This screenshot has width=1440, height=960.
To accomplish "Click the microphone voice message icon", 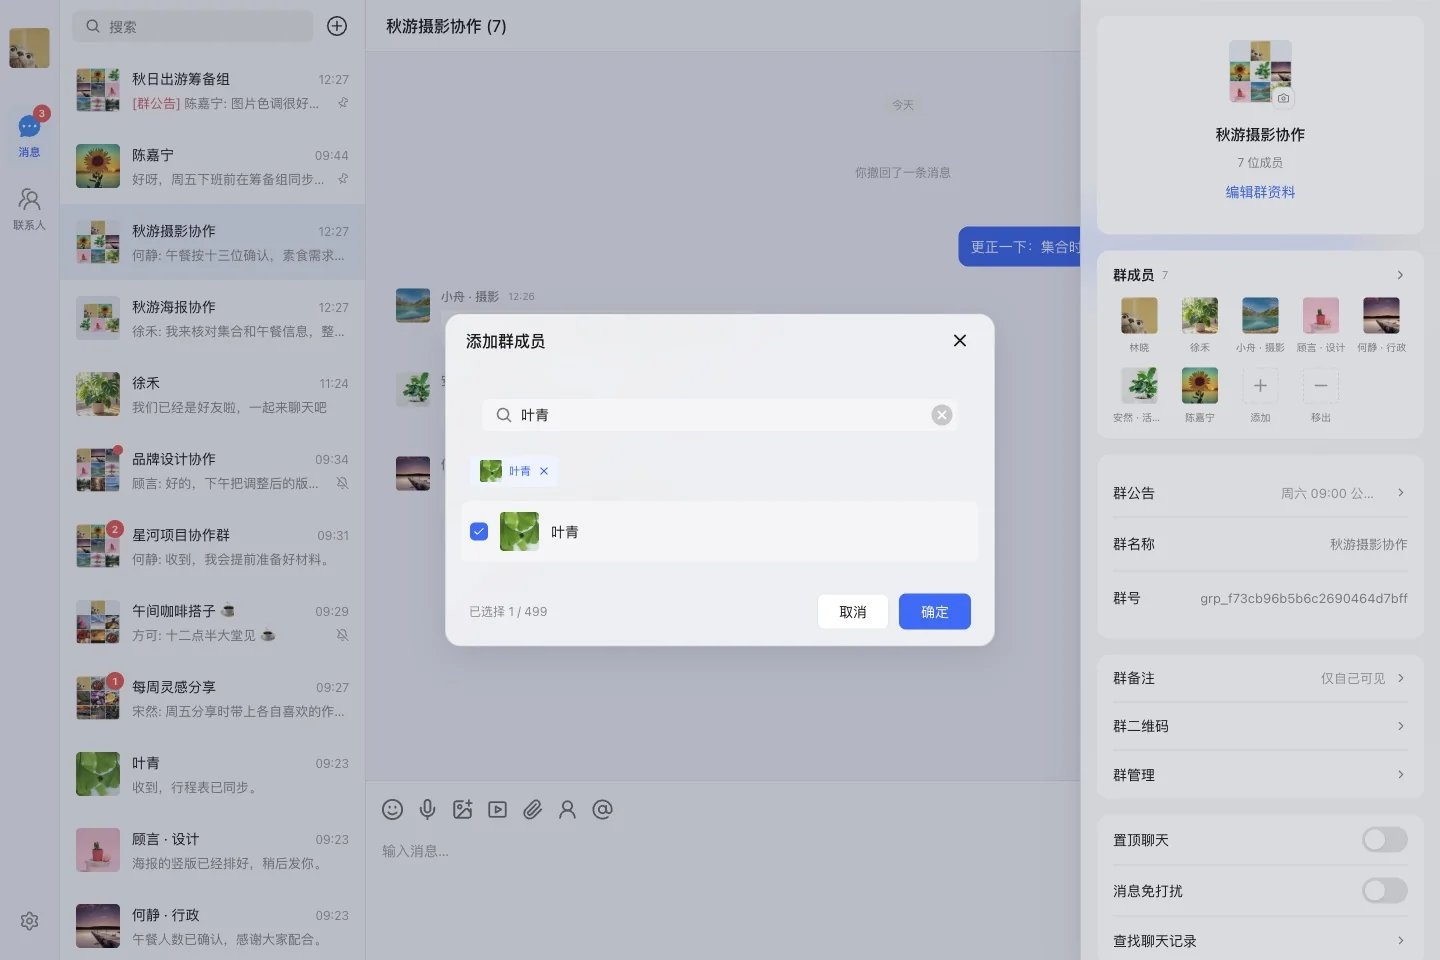I will (x=427, y=810).
